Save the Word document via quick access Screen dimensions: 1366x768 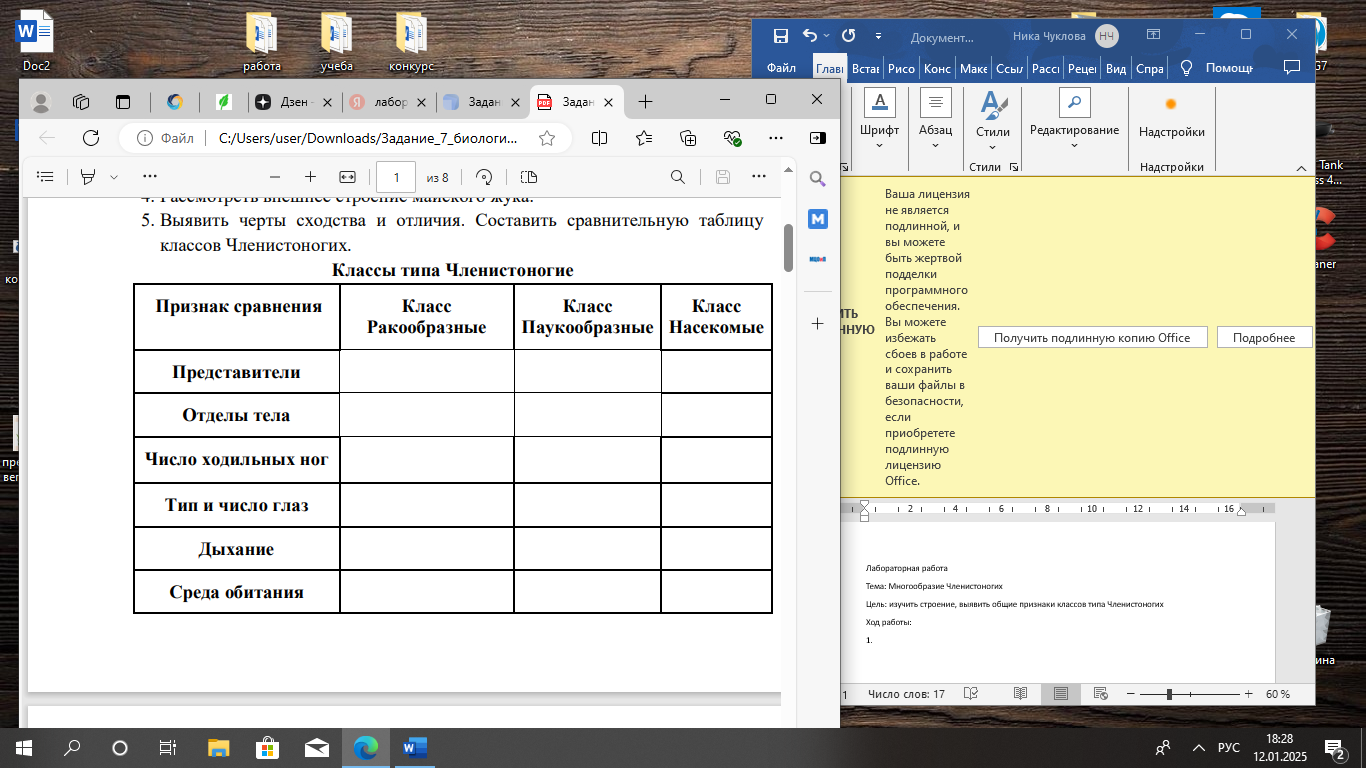pos(781,36)
